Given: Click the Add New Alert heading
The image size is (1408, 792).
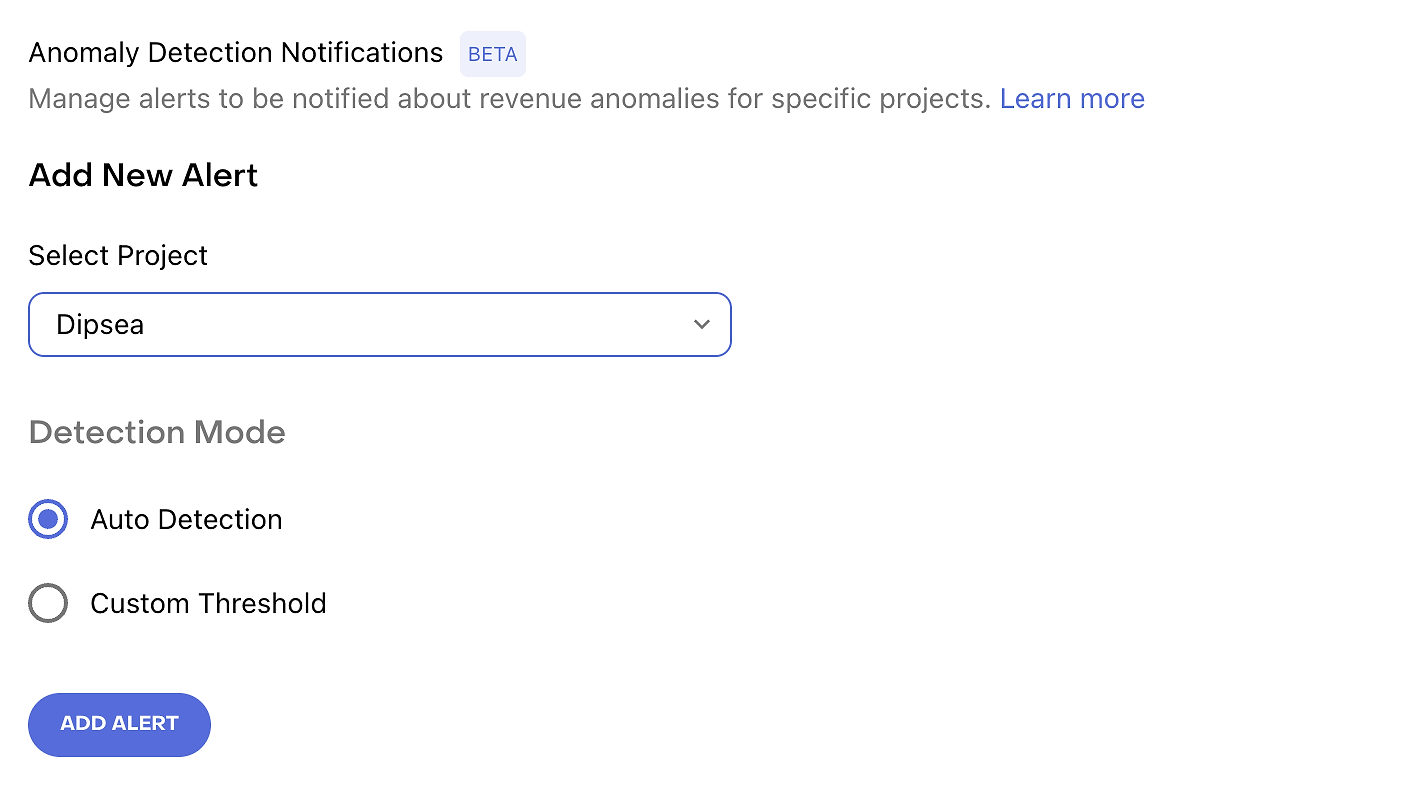Looking at the screenshot, I should pos(143,175).
